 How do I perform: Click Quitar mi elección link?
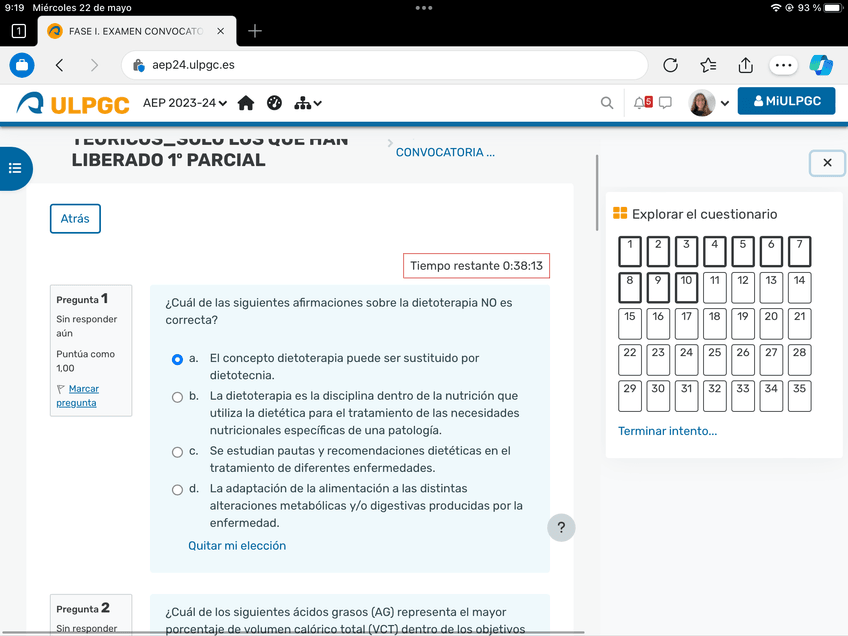click(x=237, y=546)
